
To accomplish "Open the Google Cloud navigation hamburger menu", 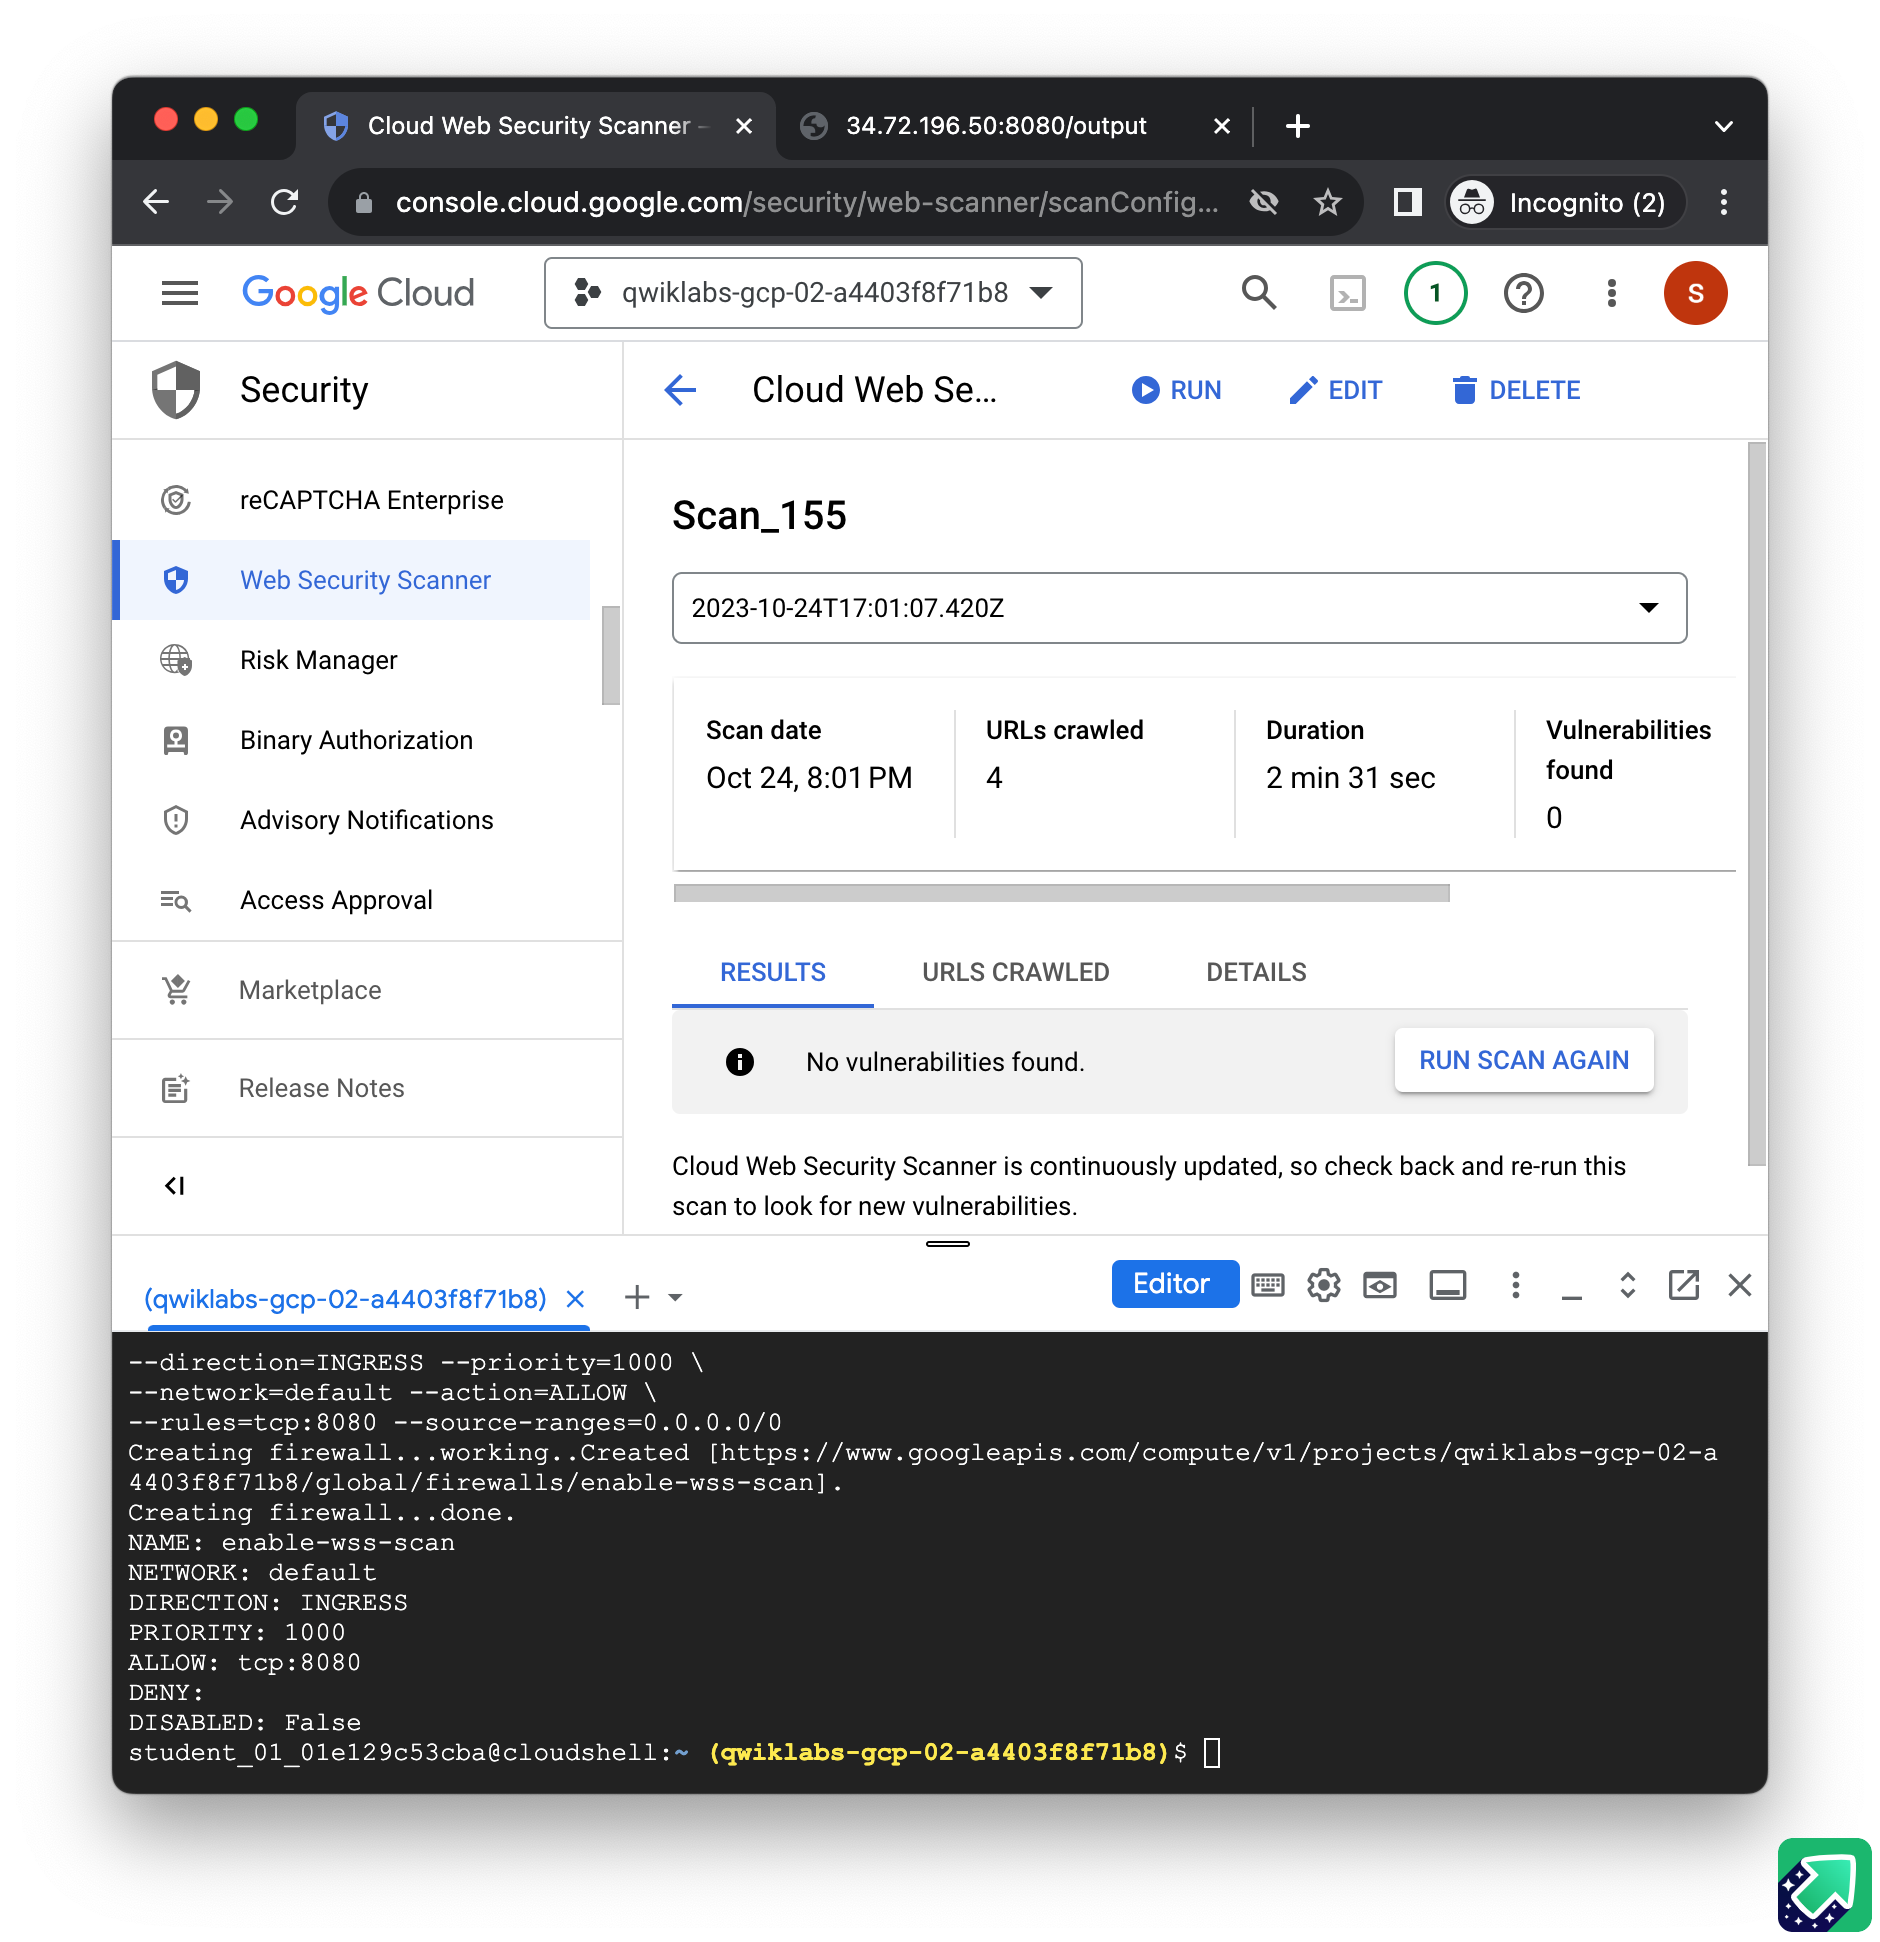I will coord(180,293).
